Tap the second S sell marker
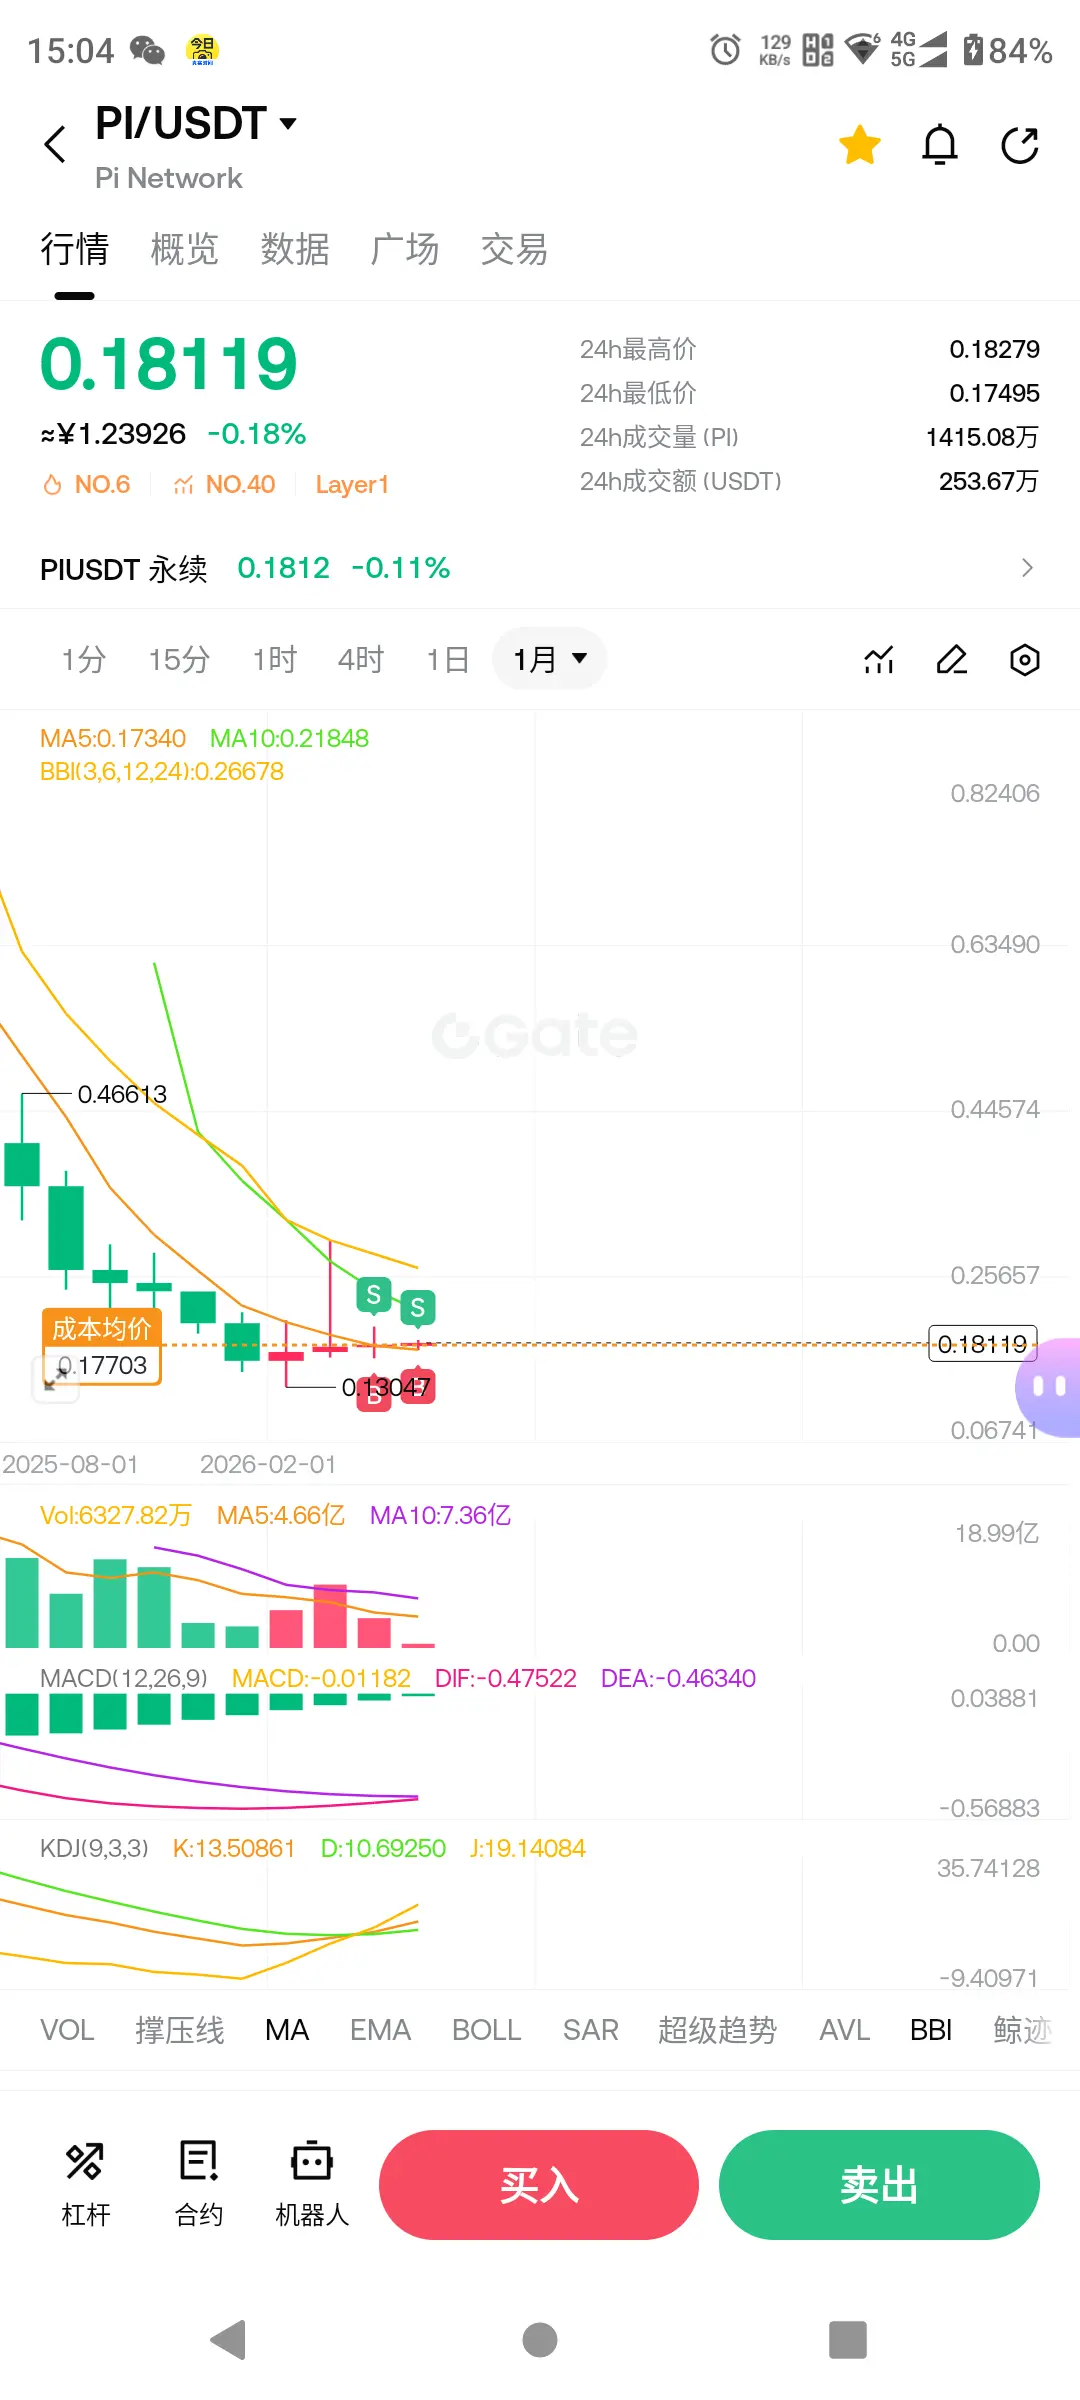The width and height of the screenshot is (1080, 2400). (x=418, y=1307)
